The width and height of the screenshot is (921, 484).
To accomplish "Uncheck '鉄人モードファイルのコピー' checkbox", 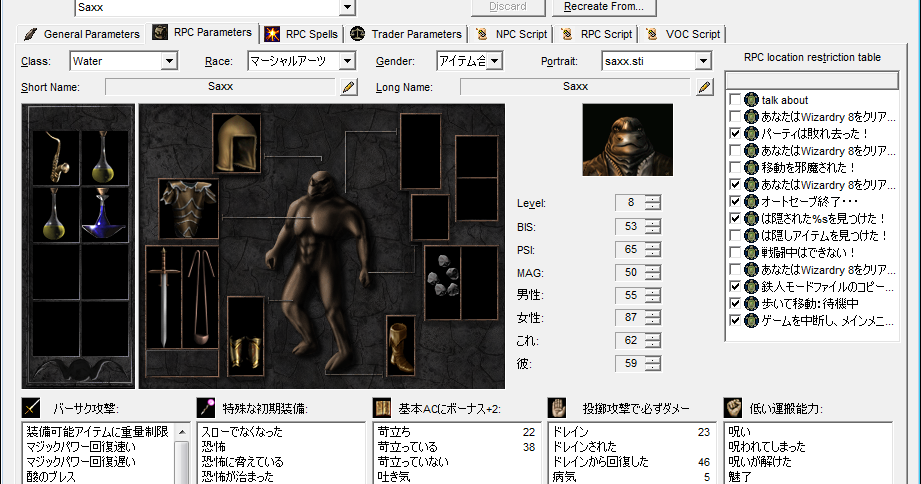I will point(735,287).
